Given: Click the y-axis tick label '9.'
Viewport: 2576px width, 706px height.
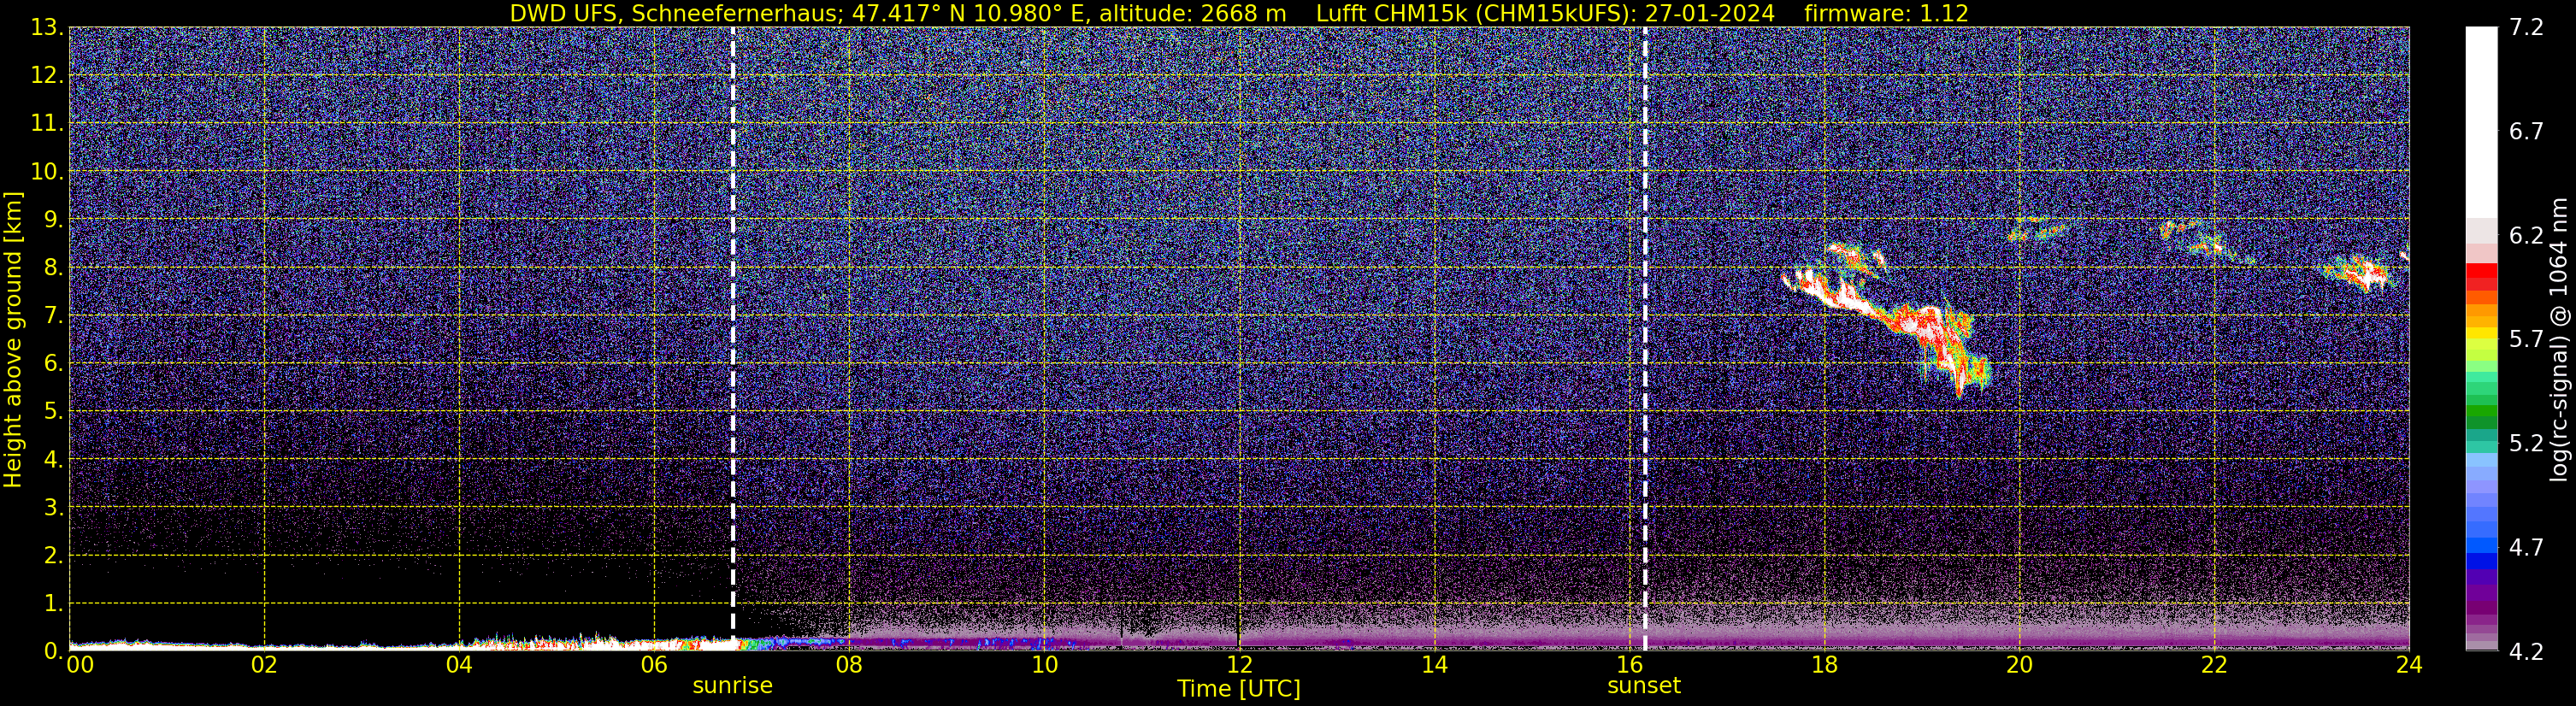Looking at the screenshot, I should pyautogui.click(x=53, y=219).
